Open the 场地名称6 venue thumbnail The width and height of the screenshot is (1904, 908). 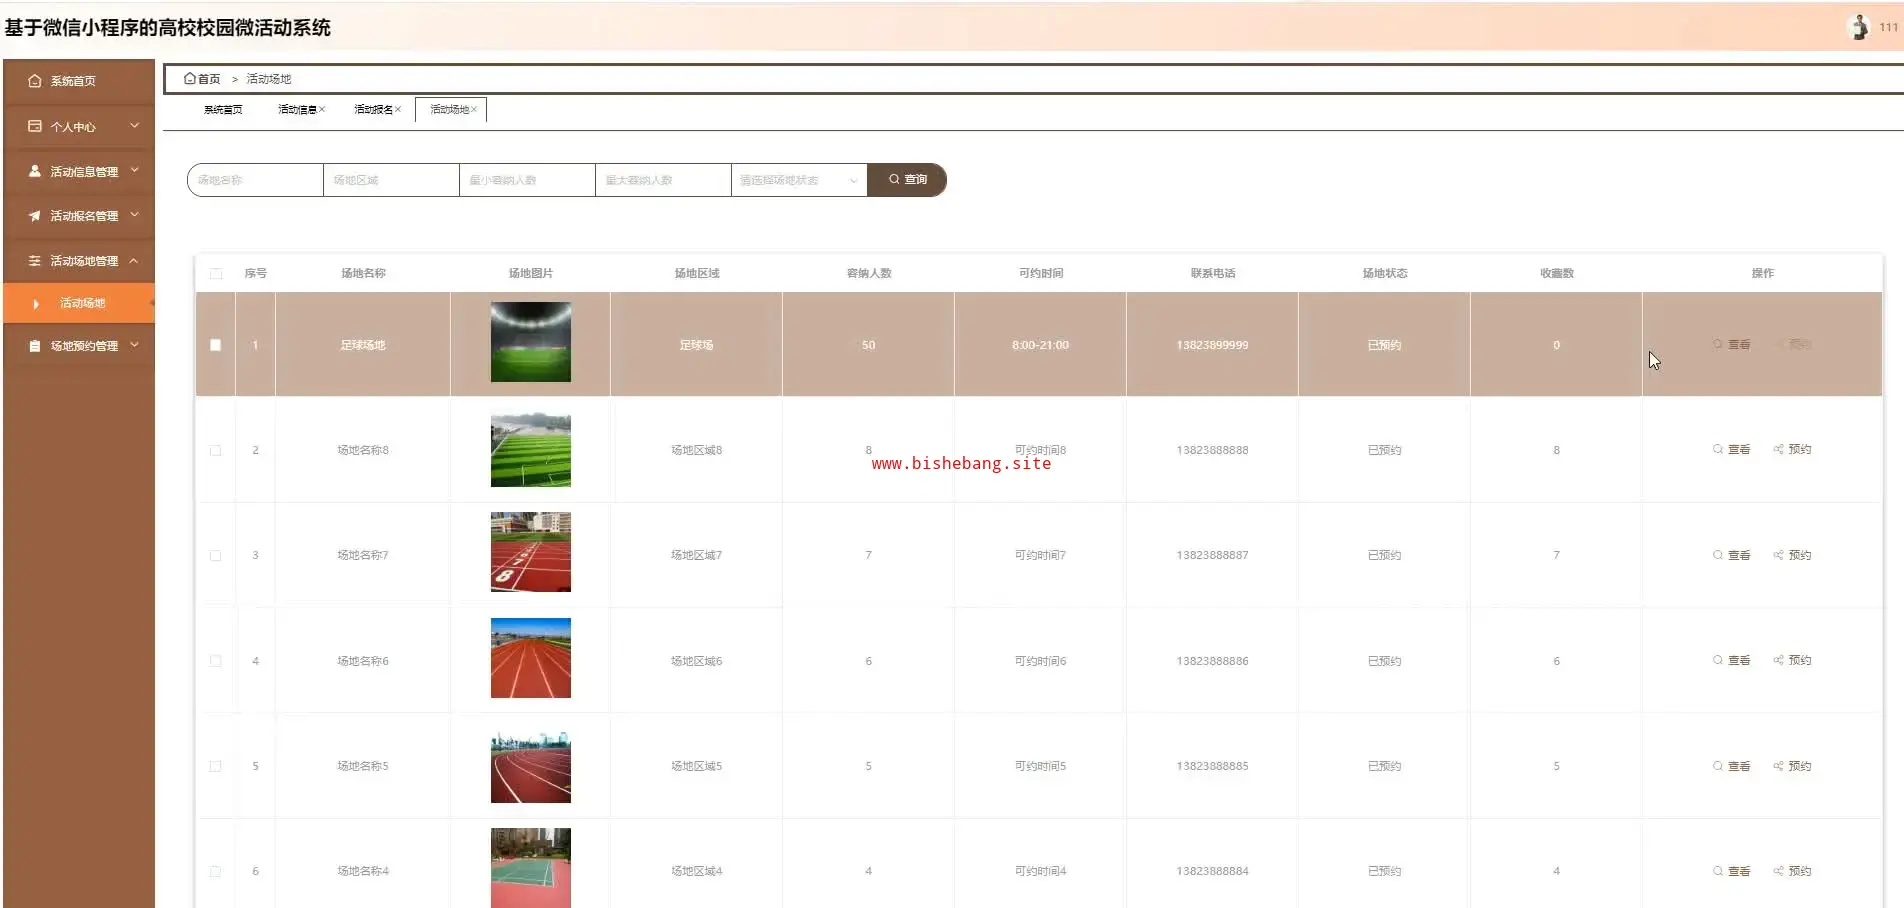click(531, 658)
